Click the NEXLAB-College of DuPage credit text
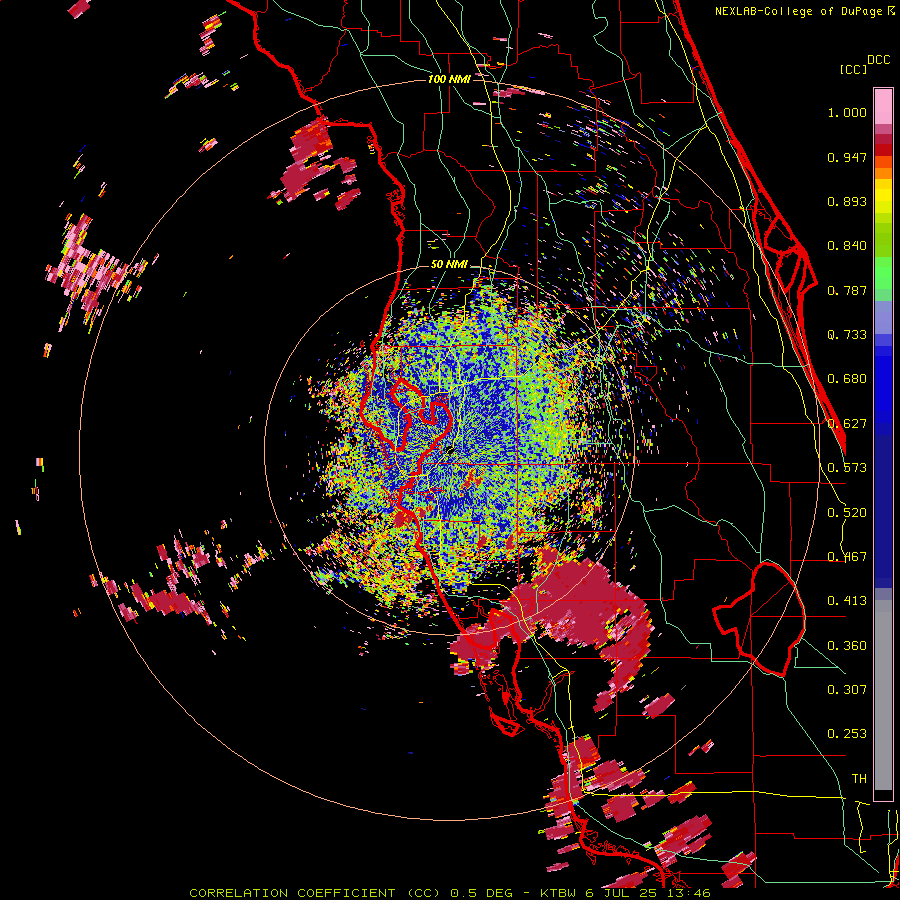900x900 pixels. (x=800, y=11)
